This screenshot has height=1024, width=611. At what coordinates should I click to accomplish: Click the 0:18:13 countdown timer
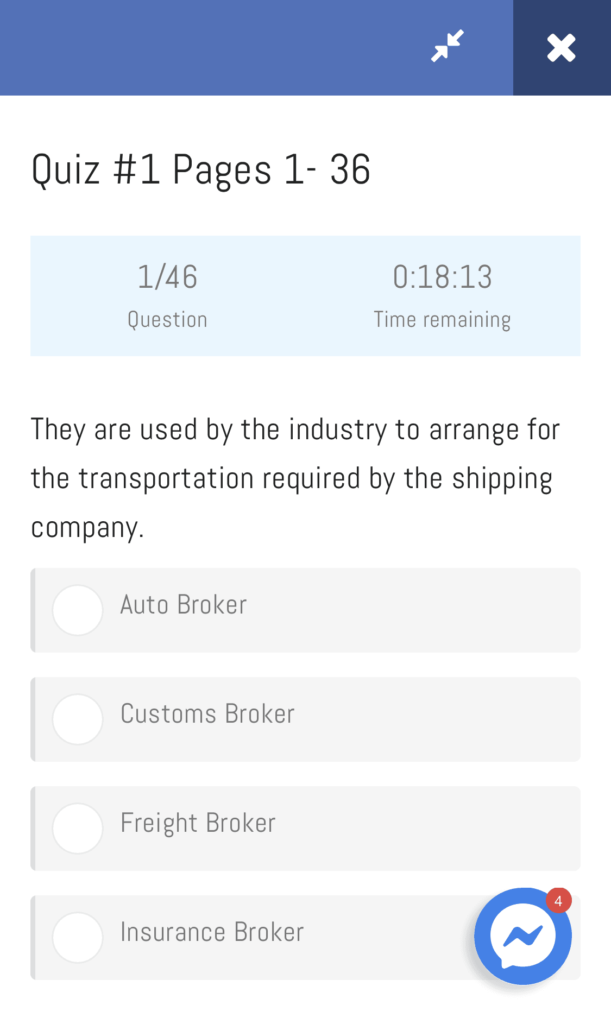tap(442, 277)
